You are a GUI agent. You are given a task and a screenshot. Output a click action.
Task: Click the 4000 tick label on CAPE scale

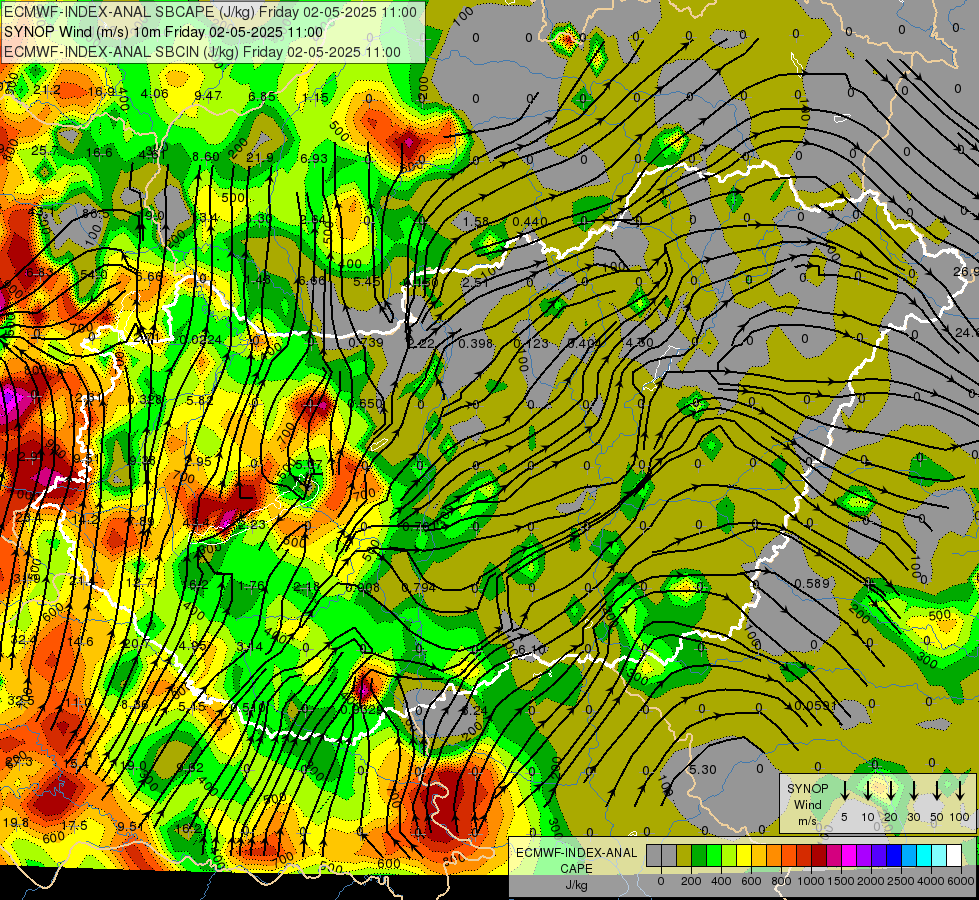coord(932,881)
